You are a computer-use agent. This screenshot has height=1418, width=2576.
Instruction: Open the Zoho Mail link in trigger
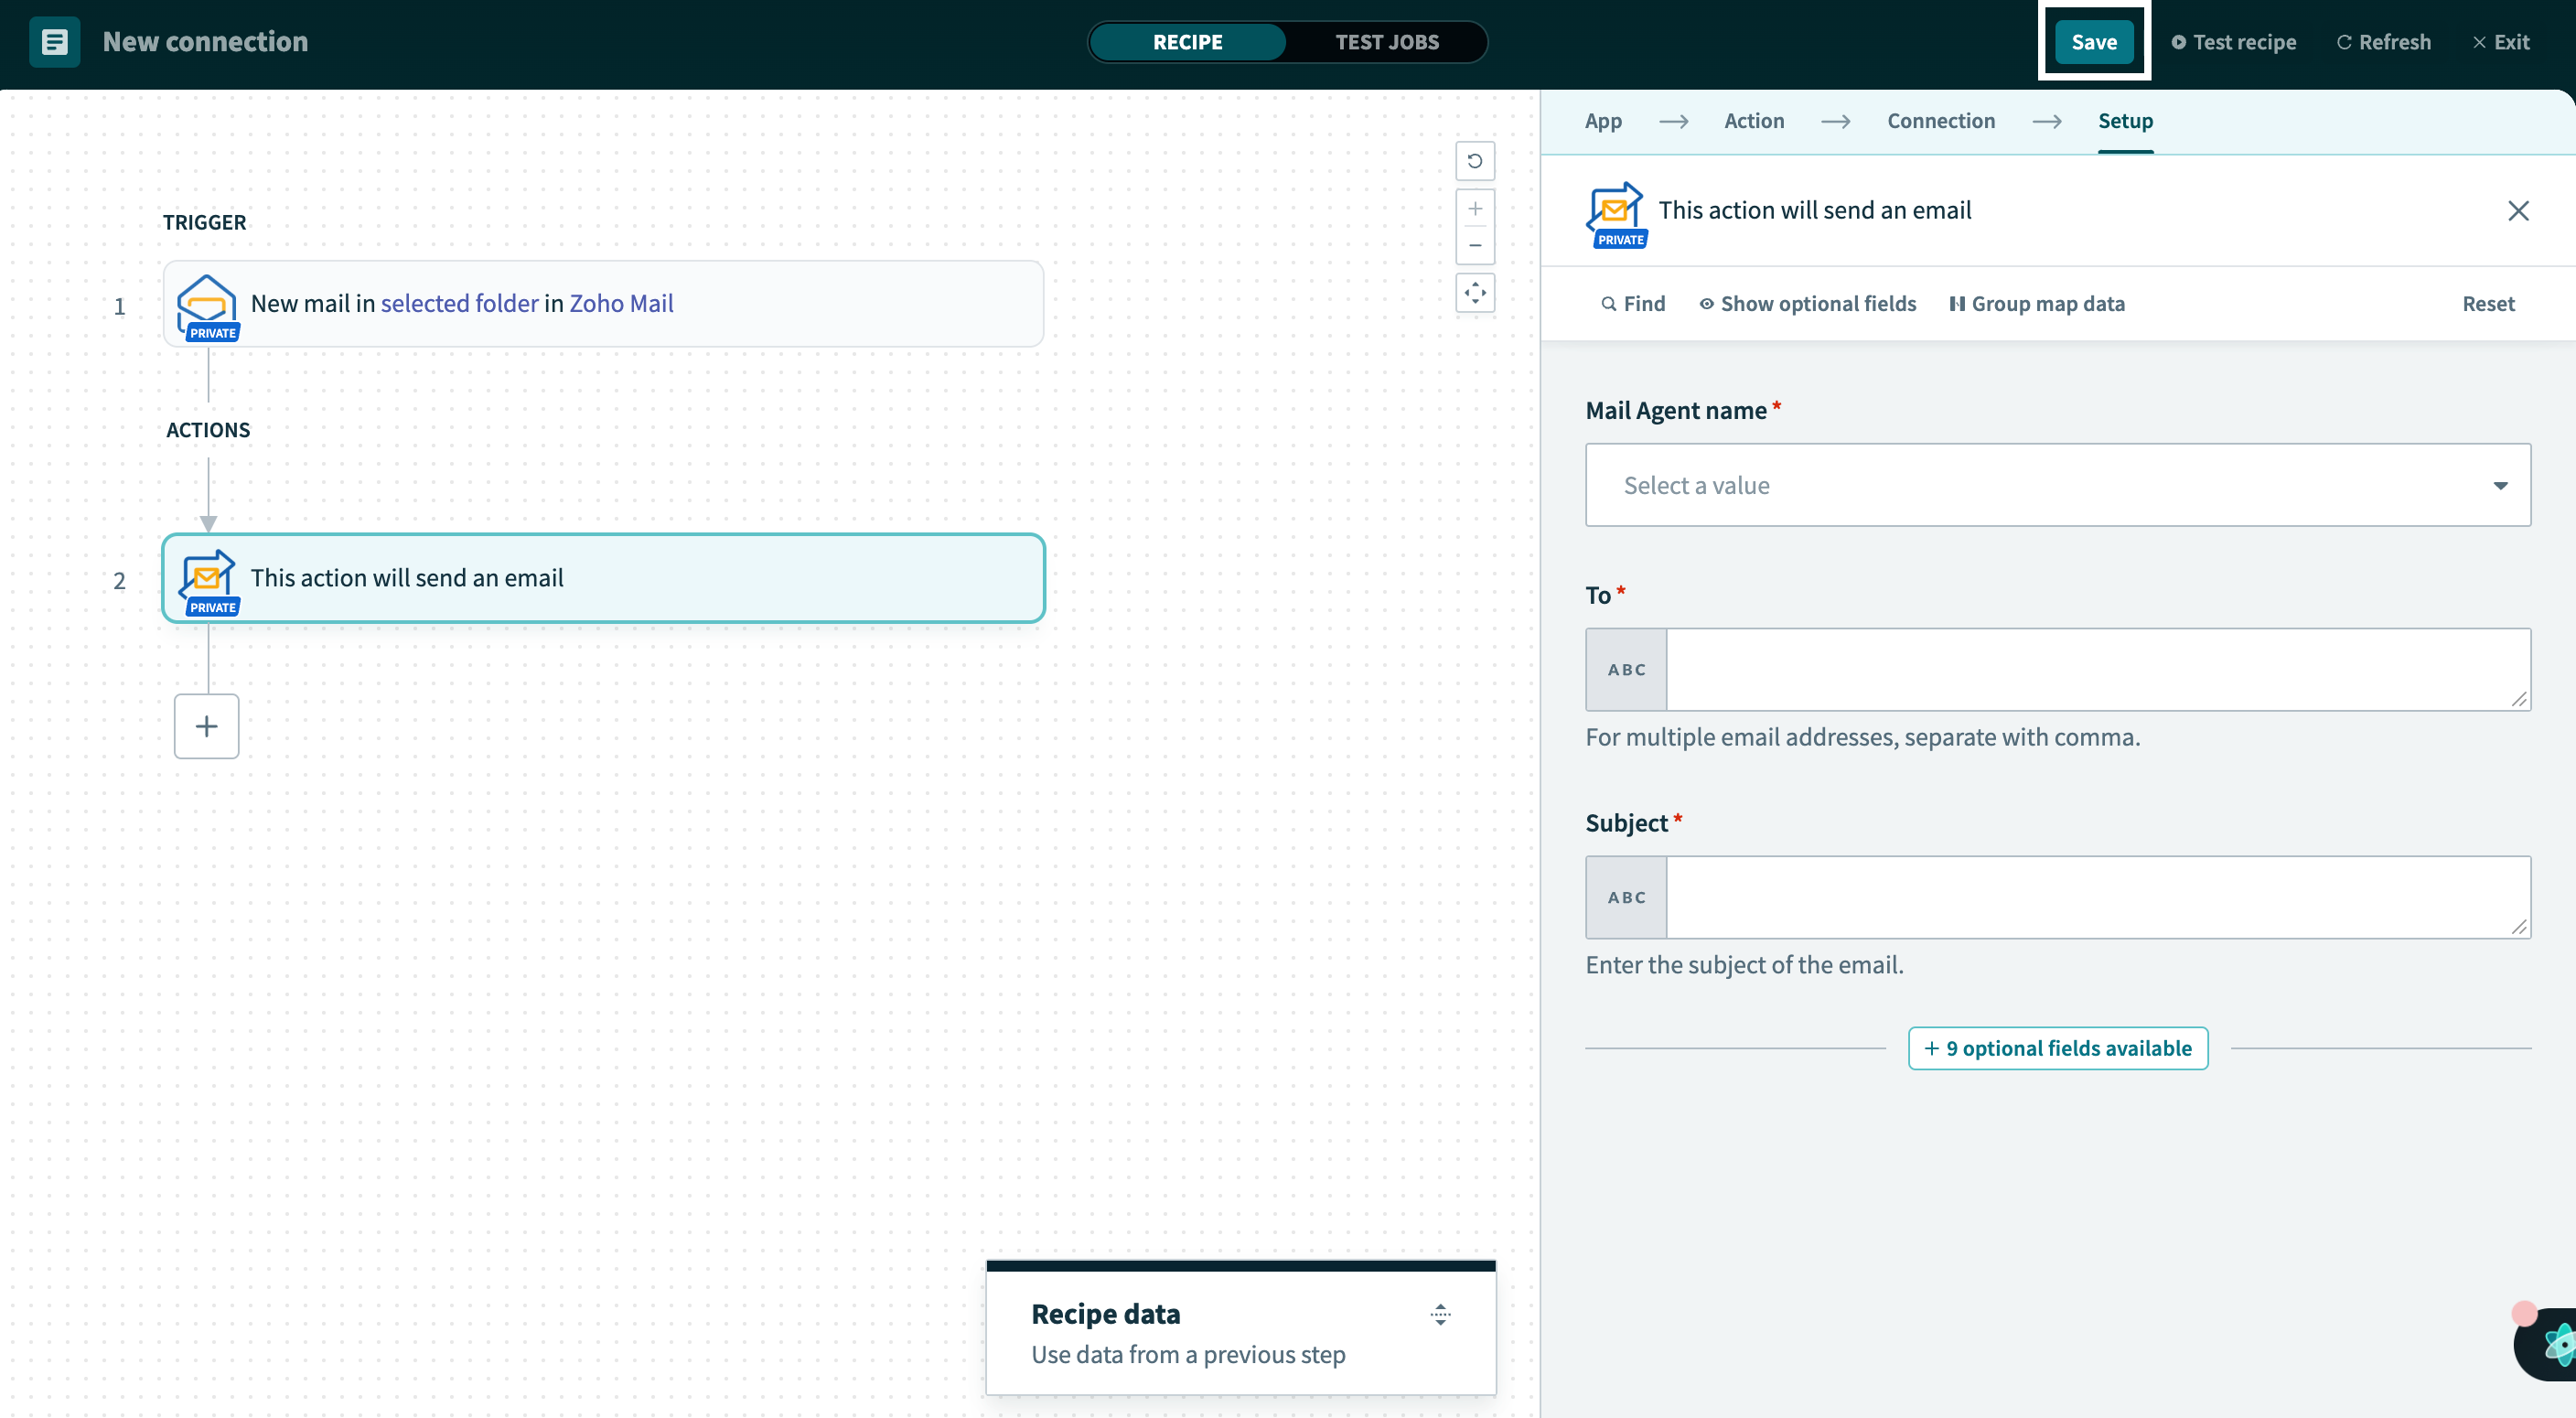click(621, 303)
